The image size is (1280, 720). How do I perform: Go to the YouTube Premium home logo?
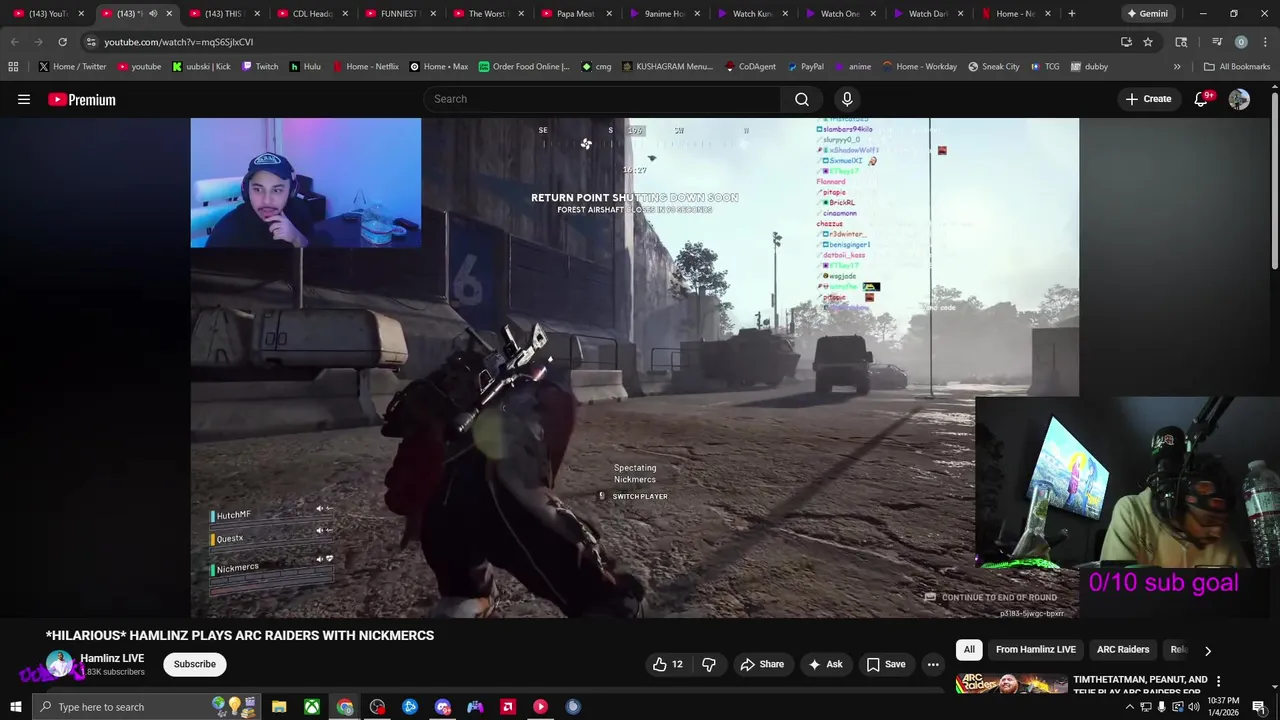82,99
